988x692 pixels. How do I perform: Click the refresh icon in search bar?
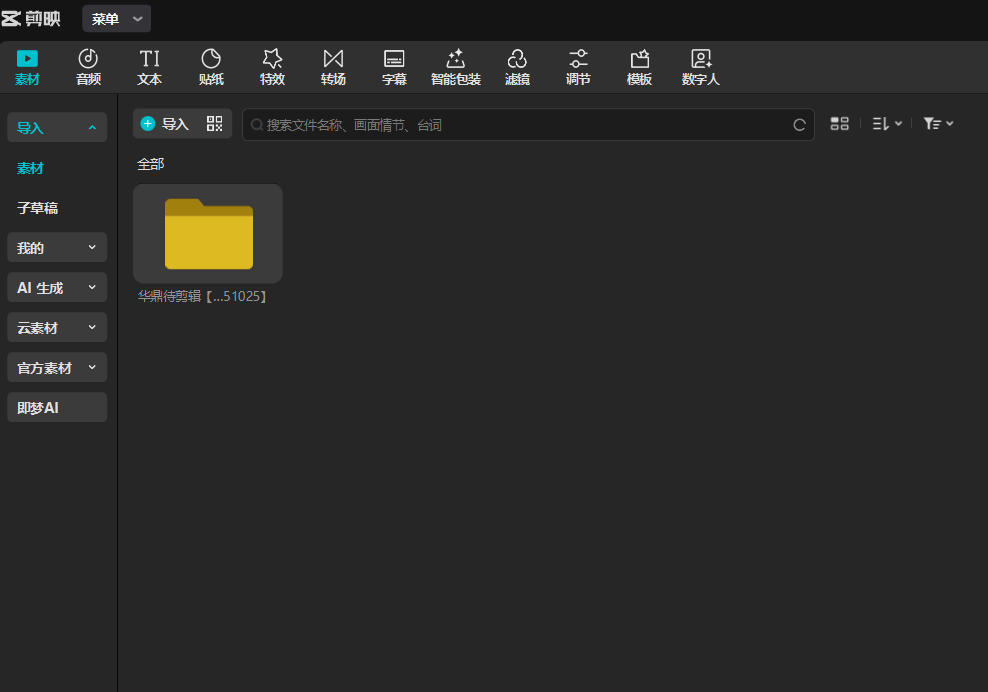799,125
